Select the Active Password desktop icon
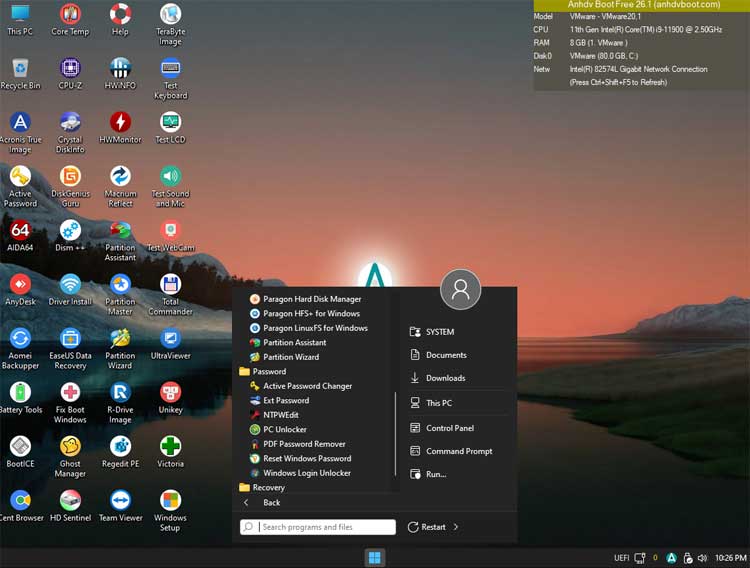750x568 pixels. coord(20,187)
